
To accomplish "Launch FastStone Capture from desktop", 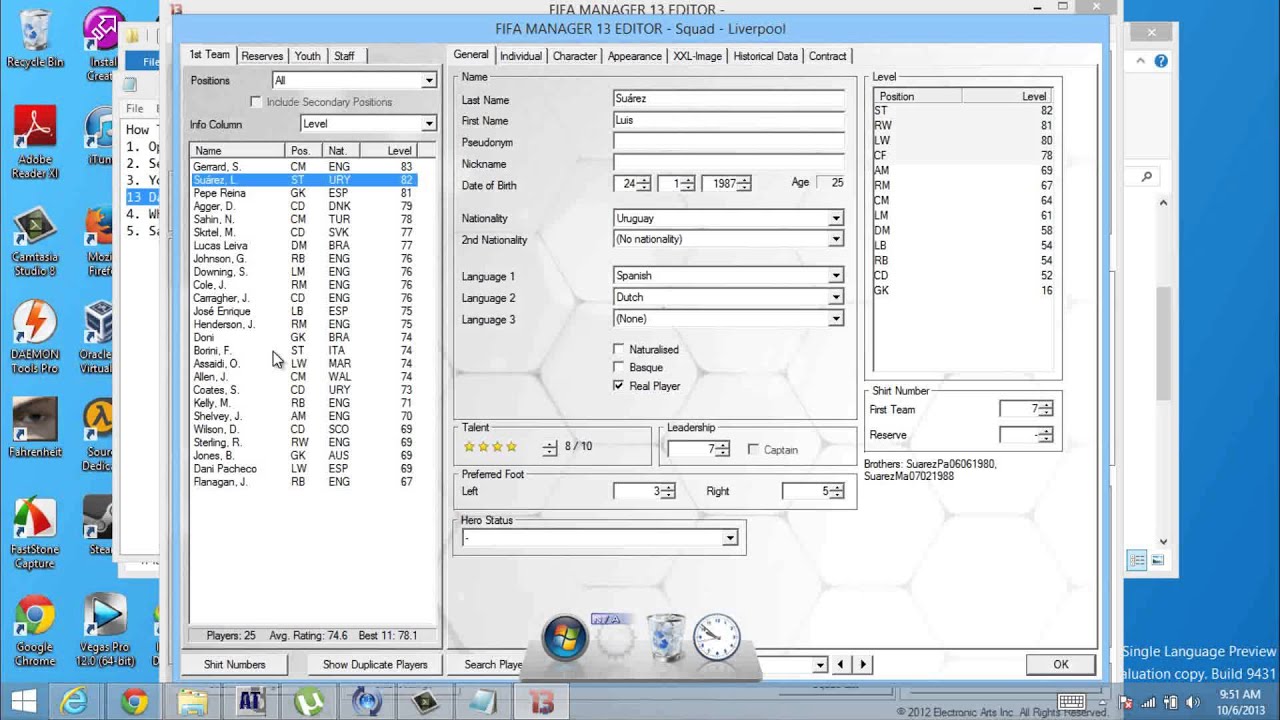I will click(x=35, y=533).
